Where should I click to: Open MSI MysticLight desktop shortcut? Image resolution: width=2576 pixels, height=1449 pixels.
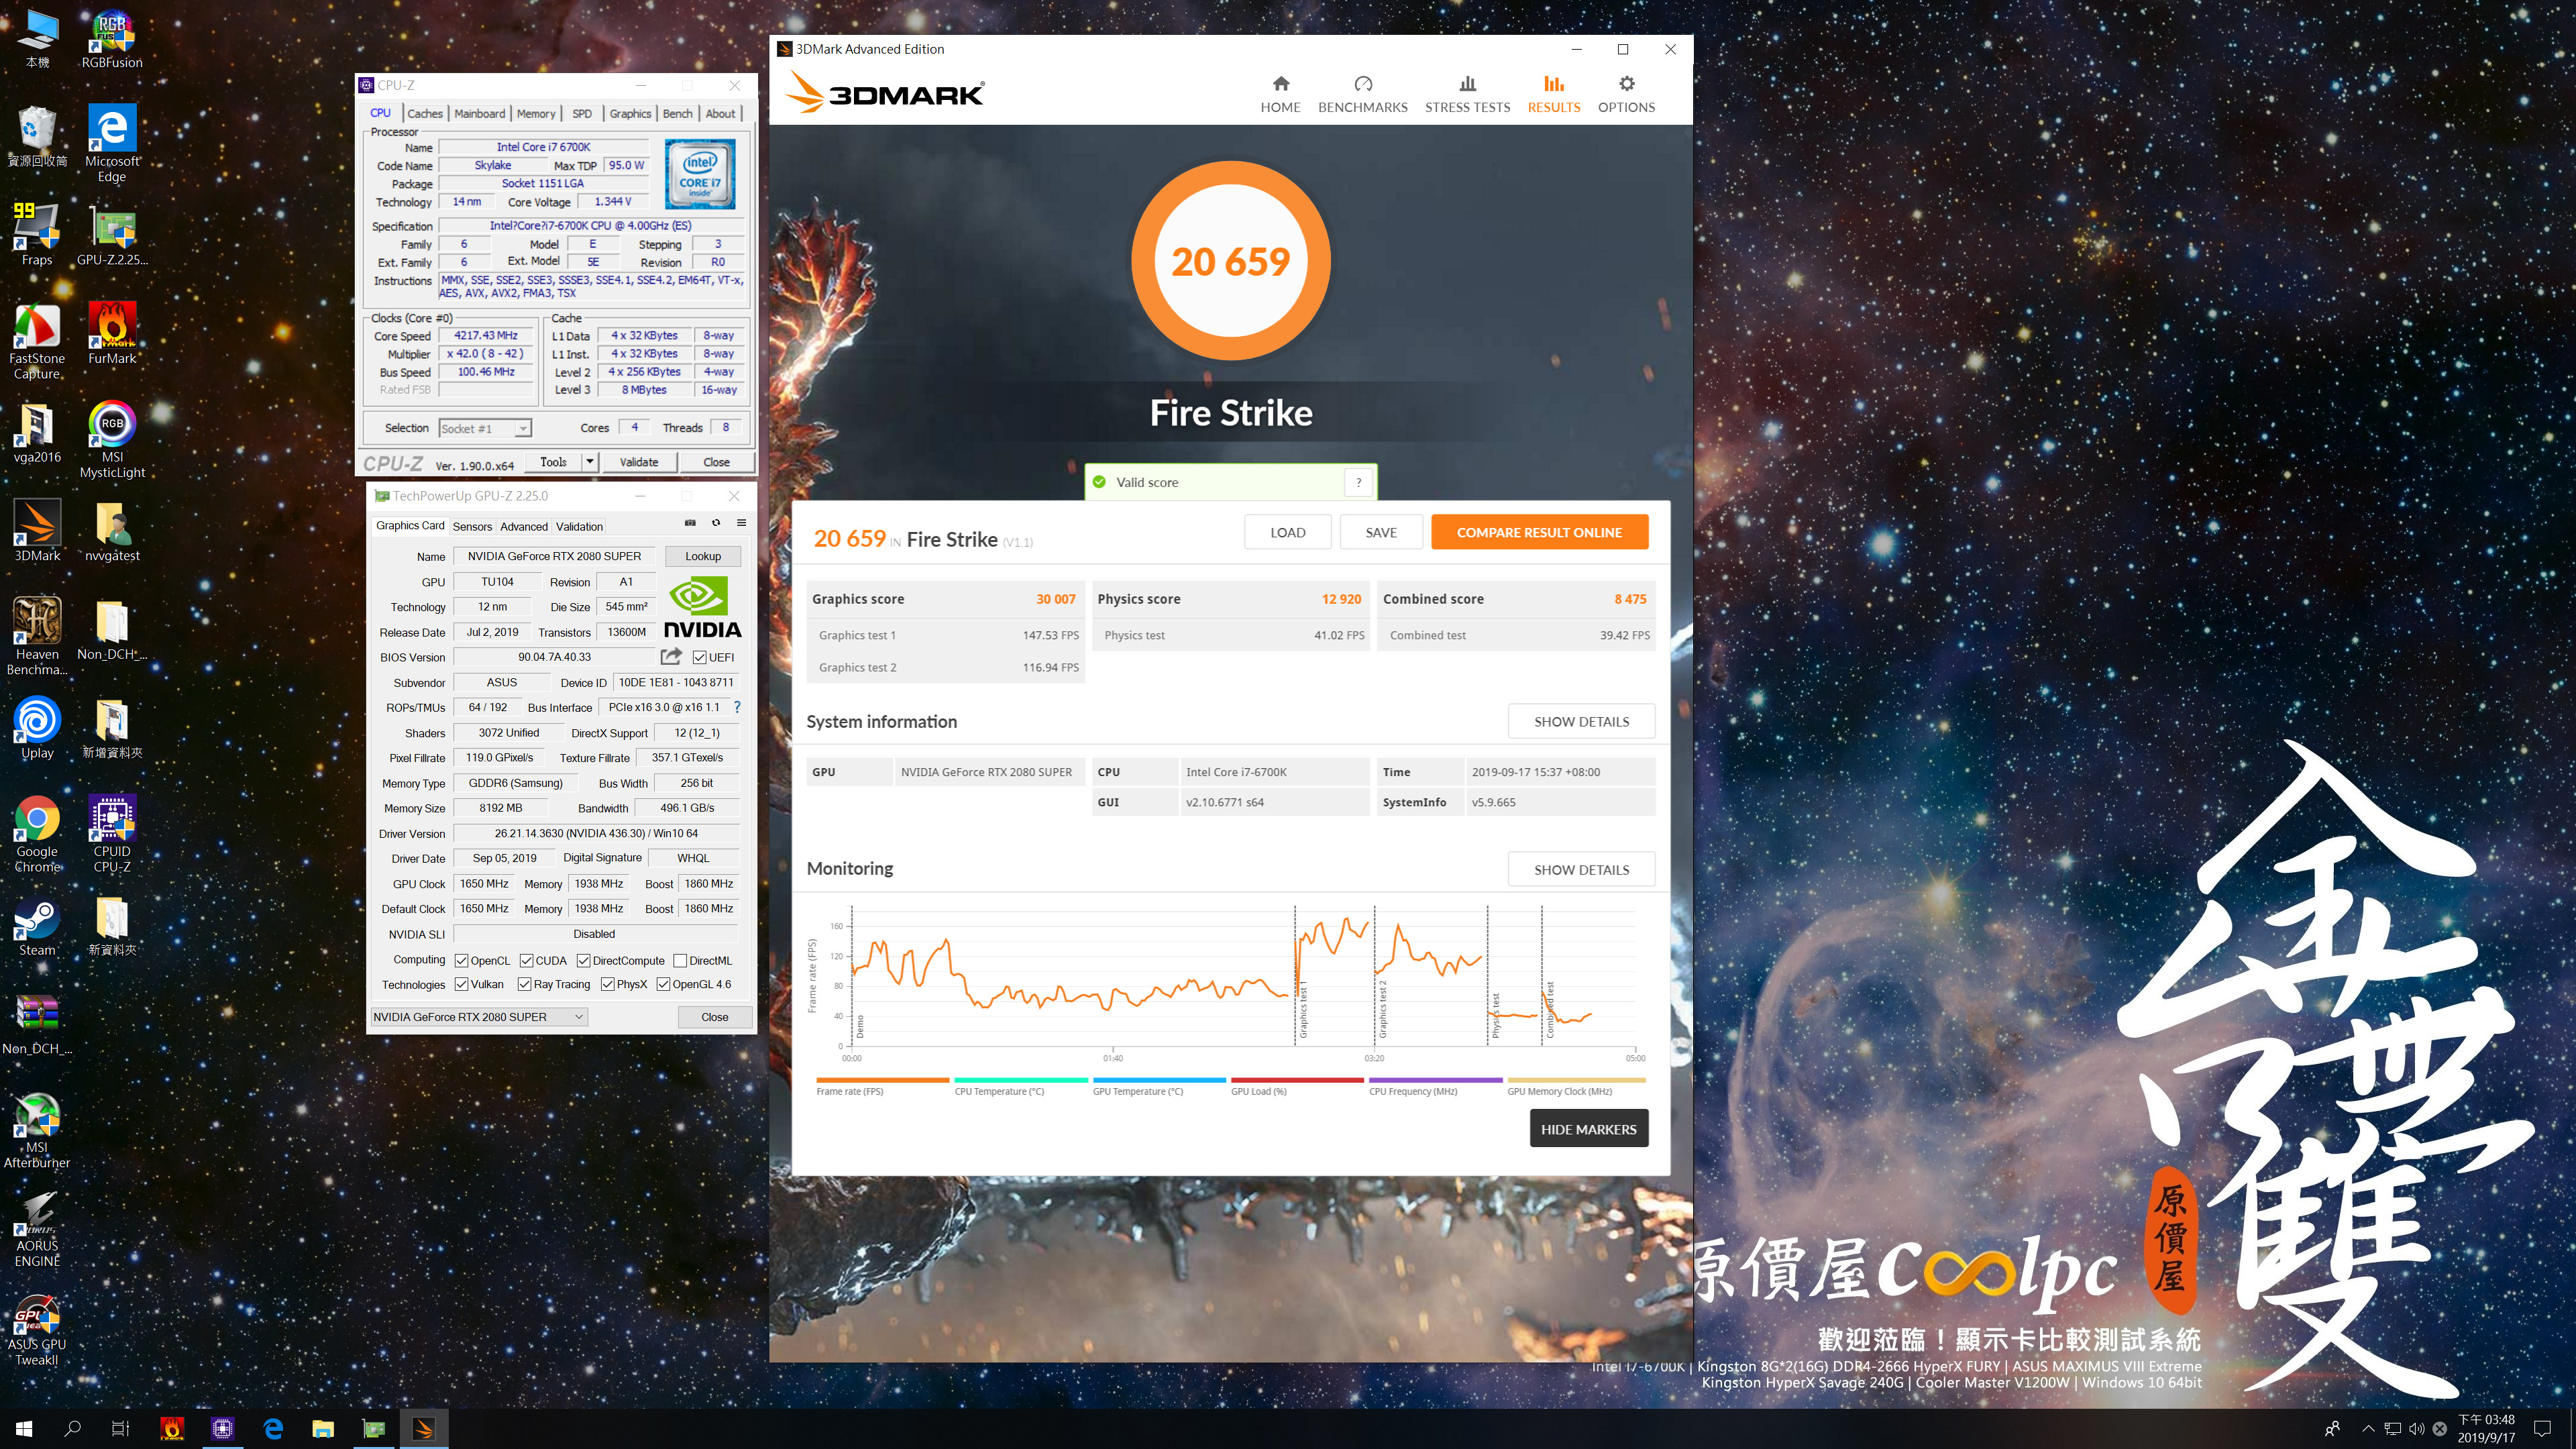coord(112,439)
